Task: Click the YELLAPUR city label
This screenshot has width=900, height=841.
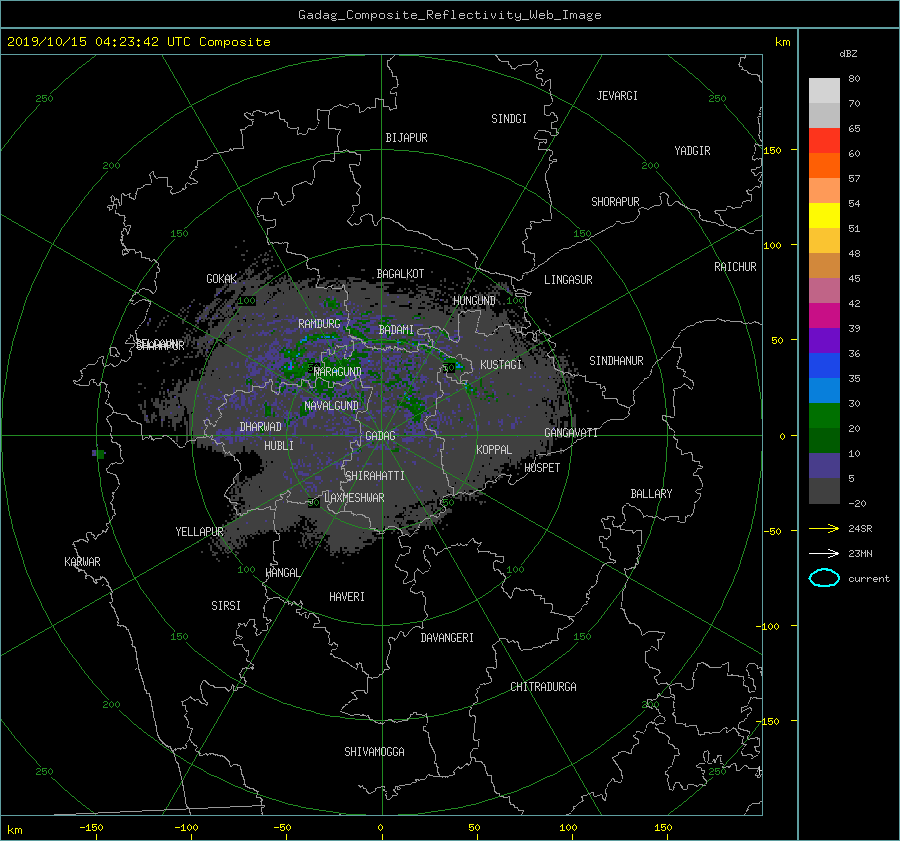Action: (x=199, y=532)
